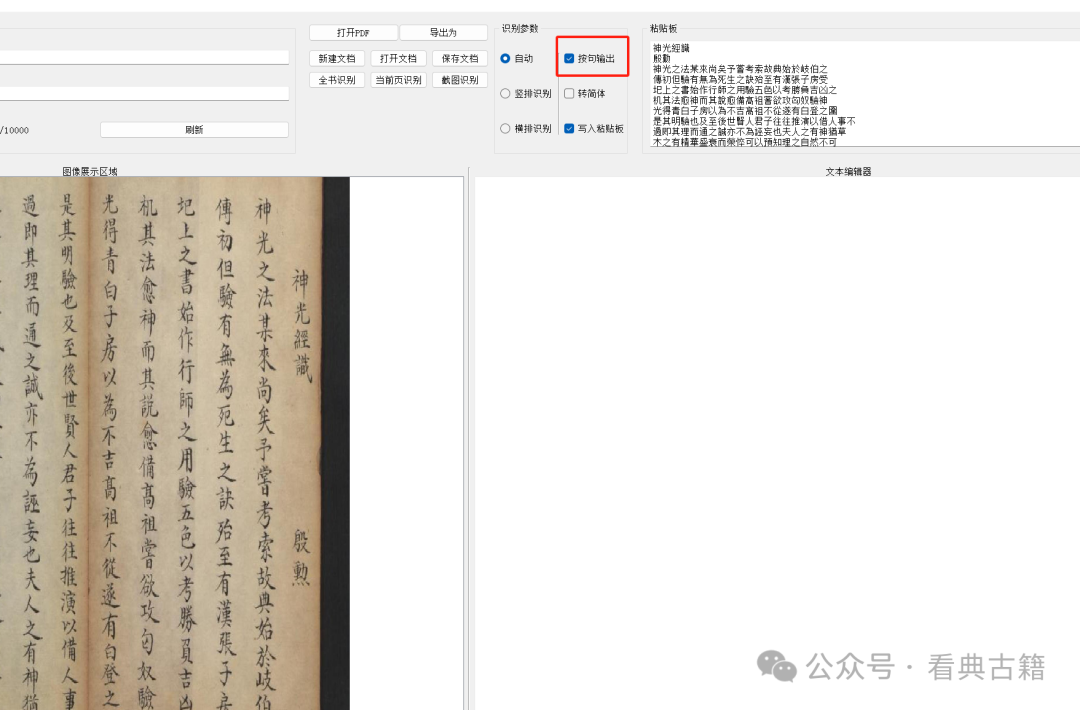
Task: Select 竖排识别 vertical layout recognition
Action: (506, 93)
